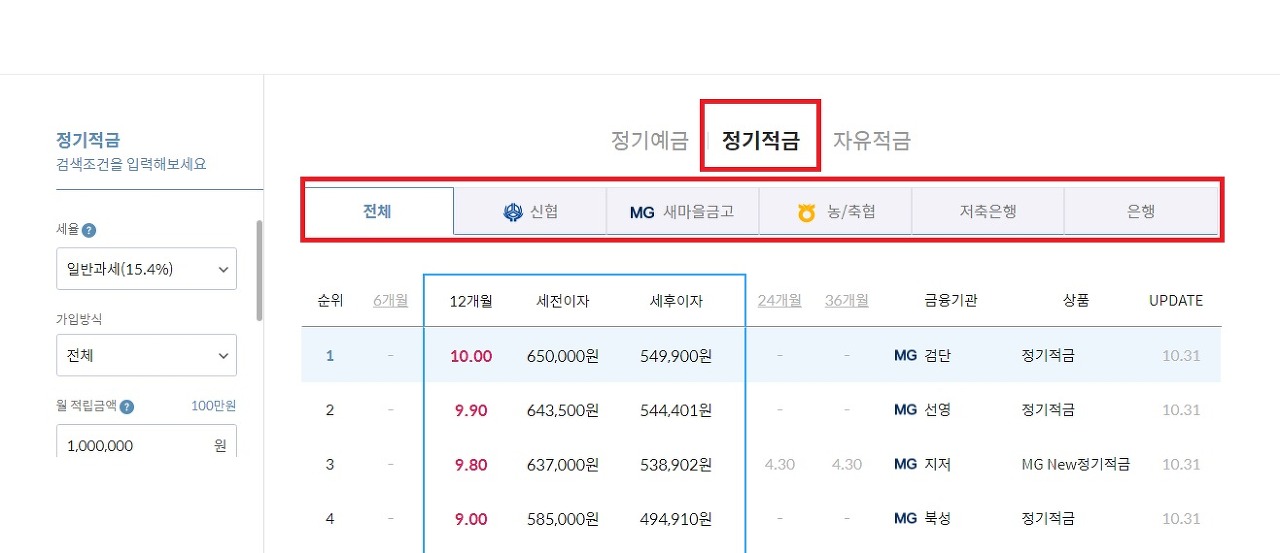Open the 북성 정기적금 product

tap(1048, 519)
